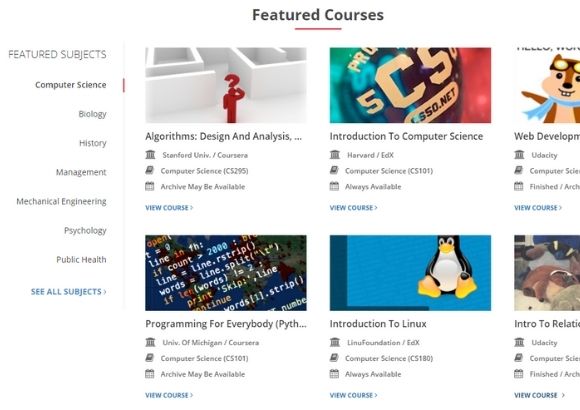
Task: Click book icon next to Computer Science (CS295)
Action: tap(149, 170)
